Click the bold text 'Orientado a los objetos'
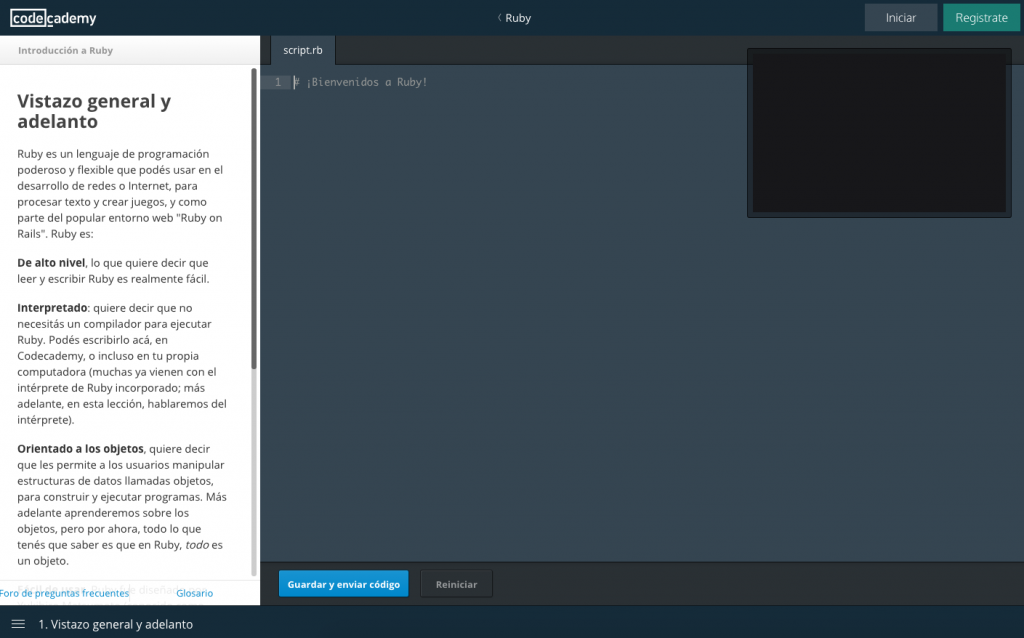The height and width of the screenshot is (638, 1024). click(80, 449)
